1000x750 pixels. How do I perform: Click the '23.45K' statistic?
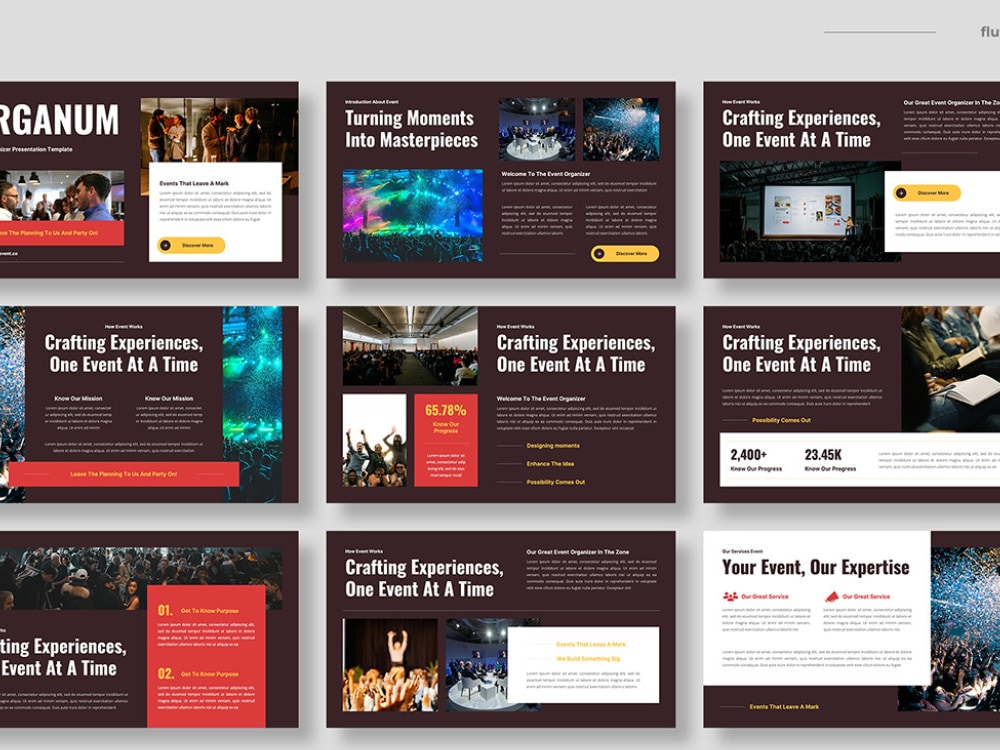point(823,455)
